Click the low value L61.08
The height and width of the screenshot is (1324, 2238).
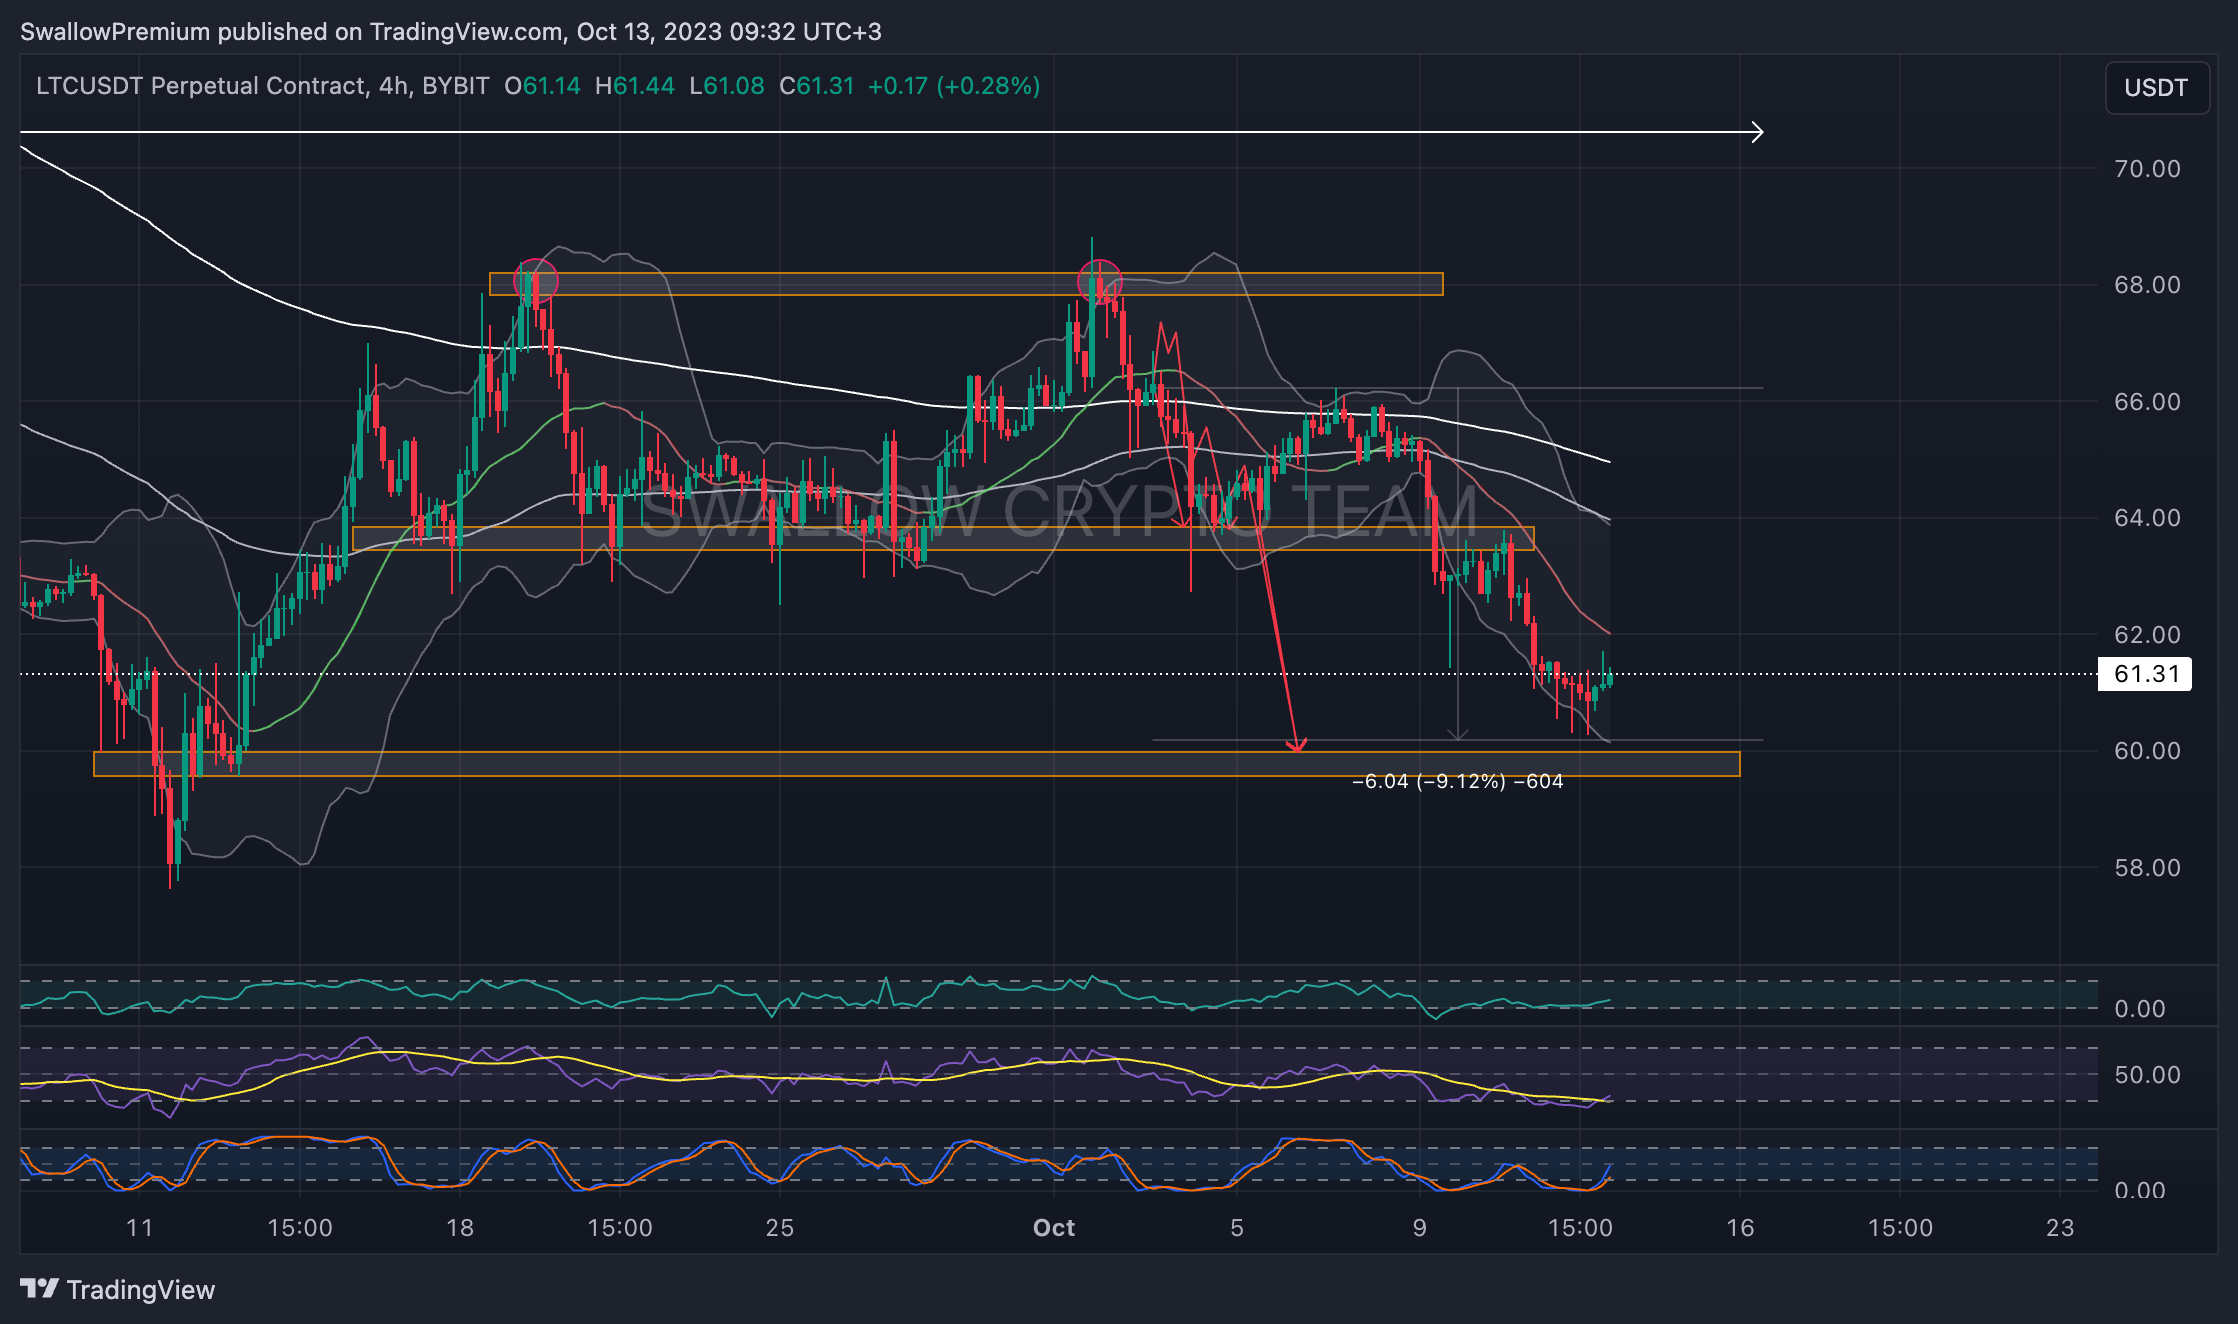click(727, 86)
